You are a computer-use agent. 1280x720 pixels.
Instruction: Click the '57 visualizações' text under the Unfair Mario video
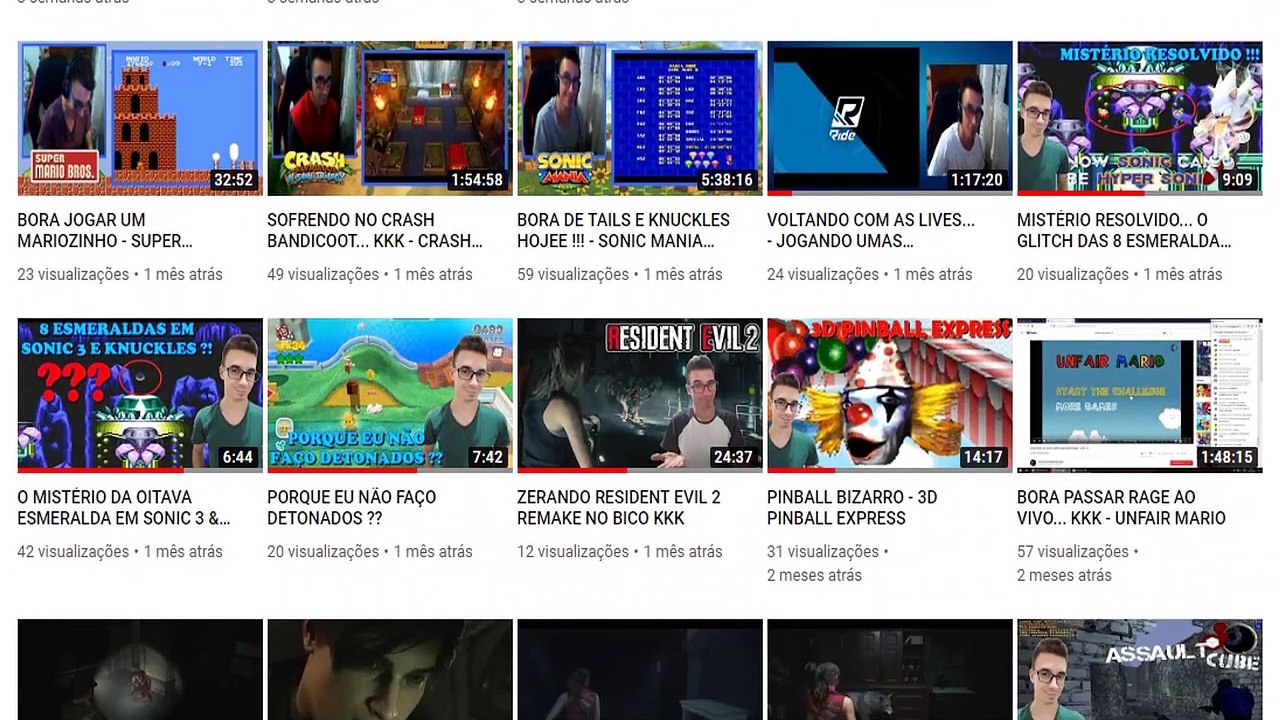[1073, 551]
